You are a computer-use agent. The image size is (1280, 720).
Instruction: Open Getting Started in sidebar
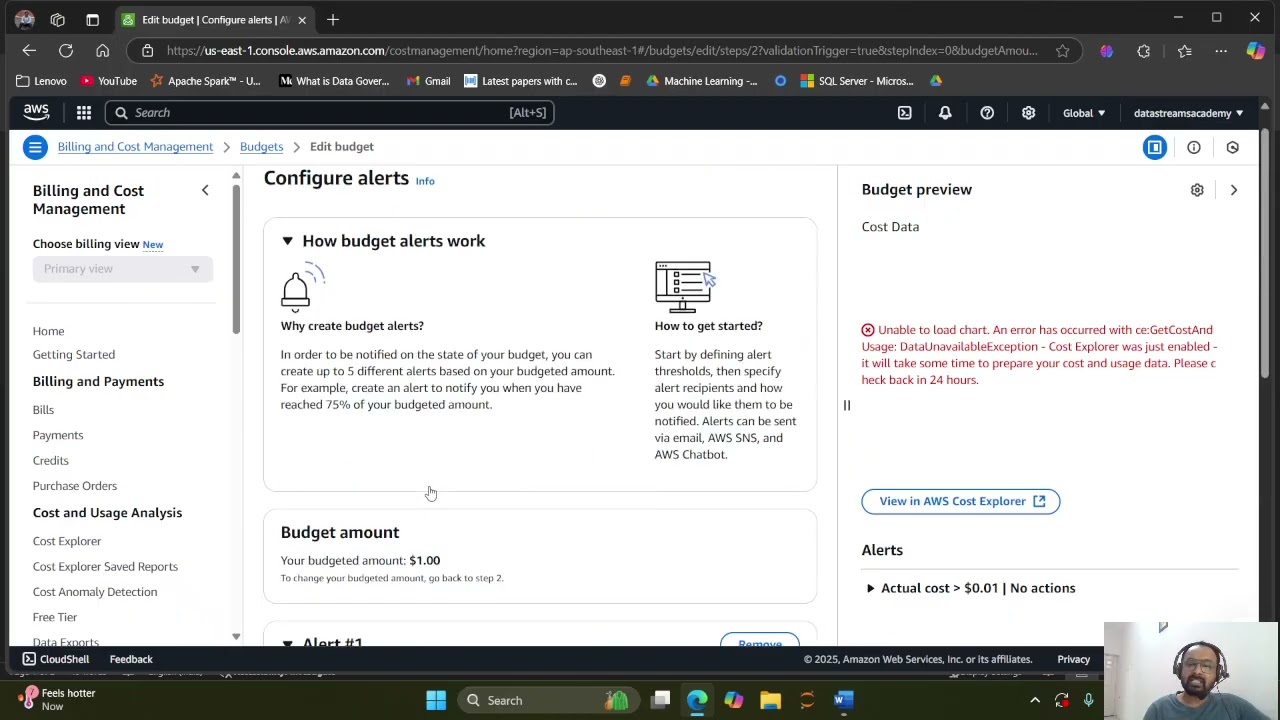[74, 355]
